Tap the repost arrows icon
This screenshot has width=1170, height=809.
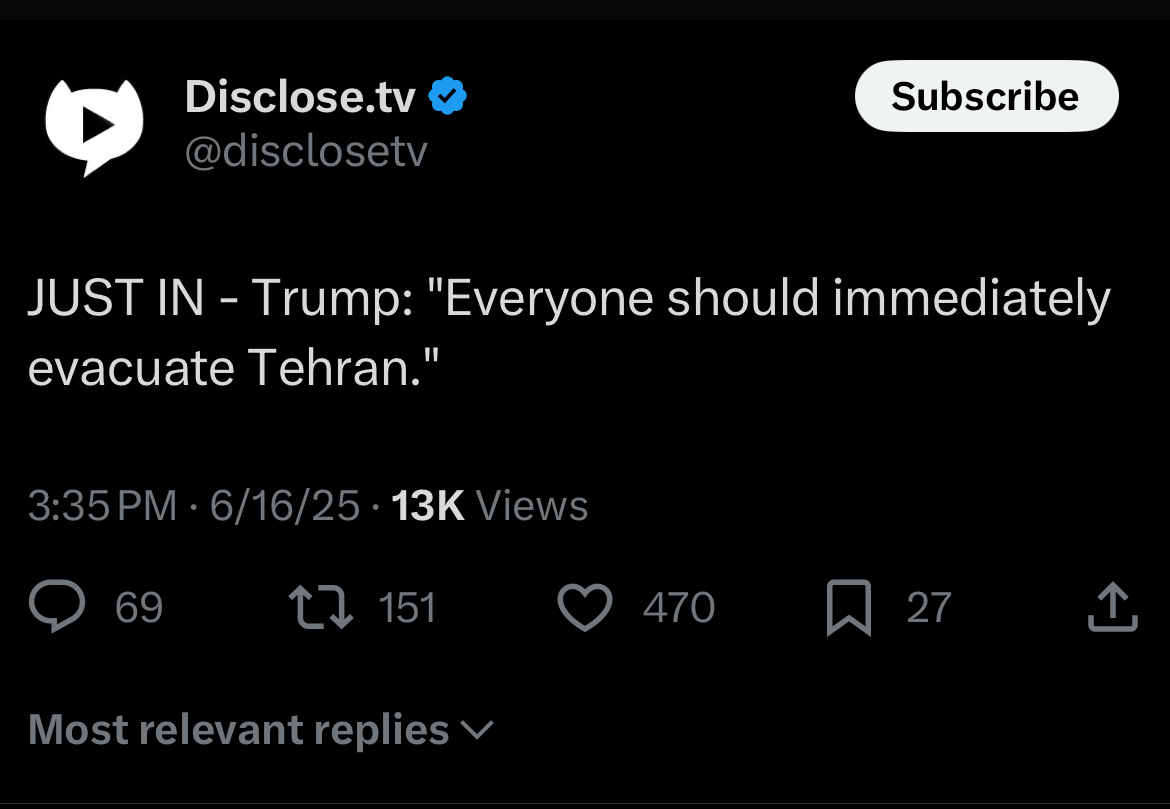(x=320, y=608)
